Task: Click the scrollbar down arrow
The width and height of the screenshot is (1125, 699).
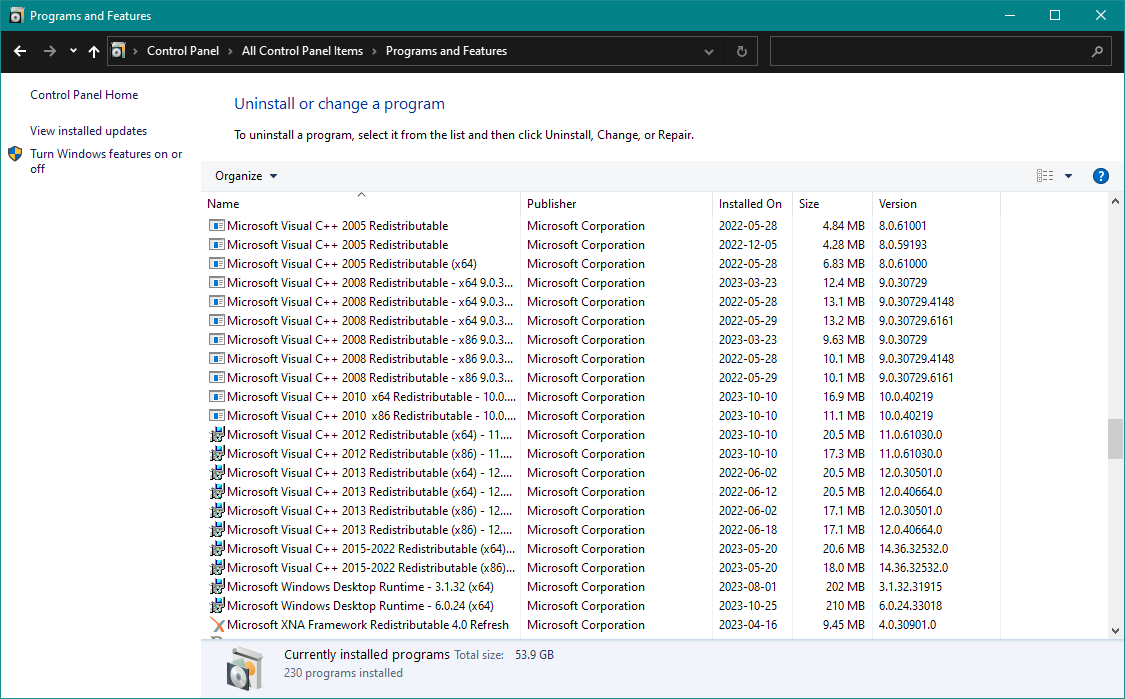Action: pos(1115,631)
